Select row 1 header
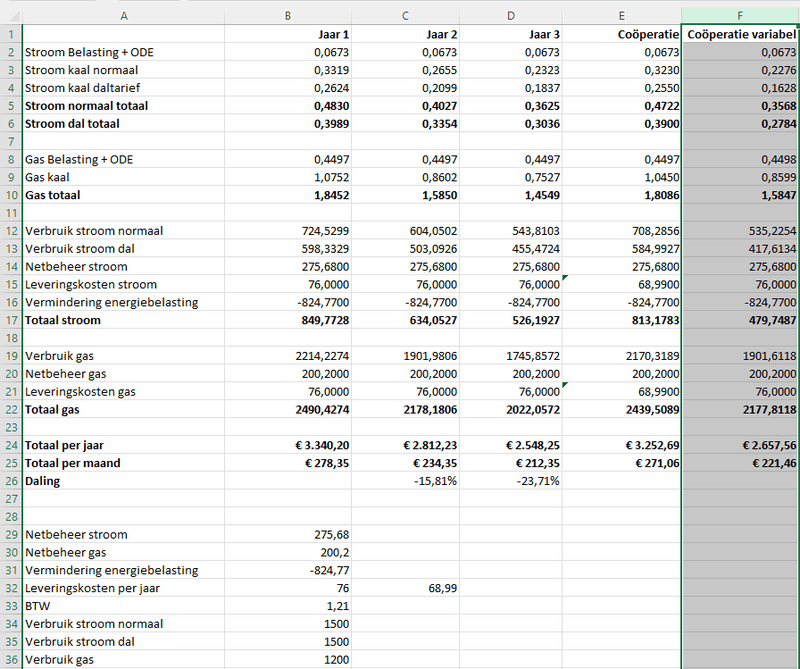 point(11,34)
